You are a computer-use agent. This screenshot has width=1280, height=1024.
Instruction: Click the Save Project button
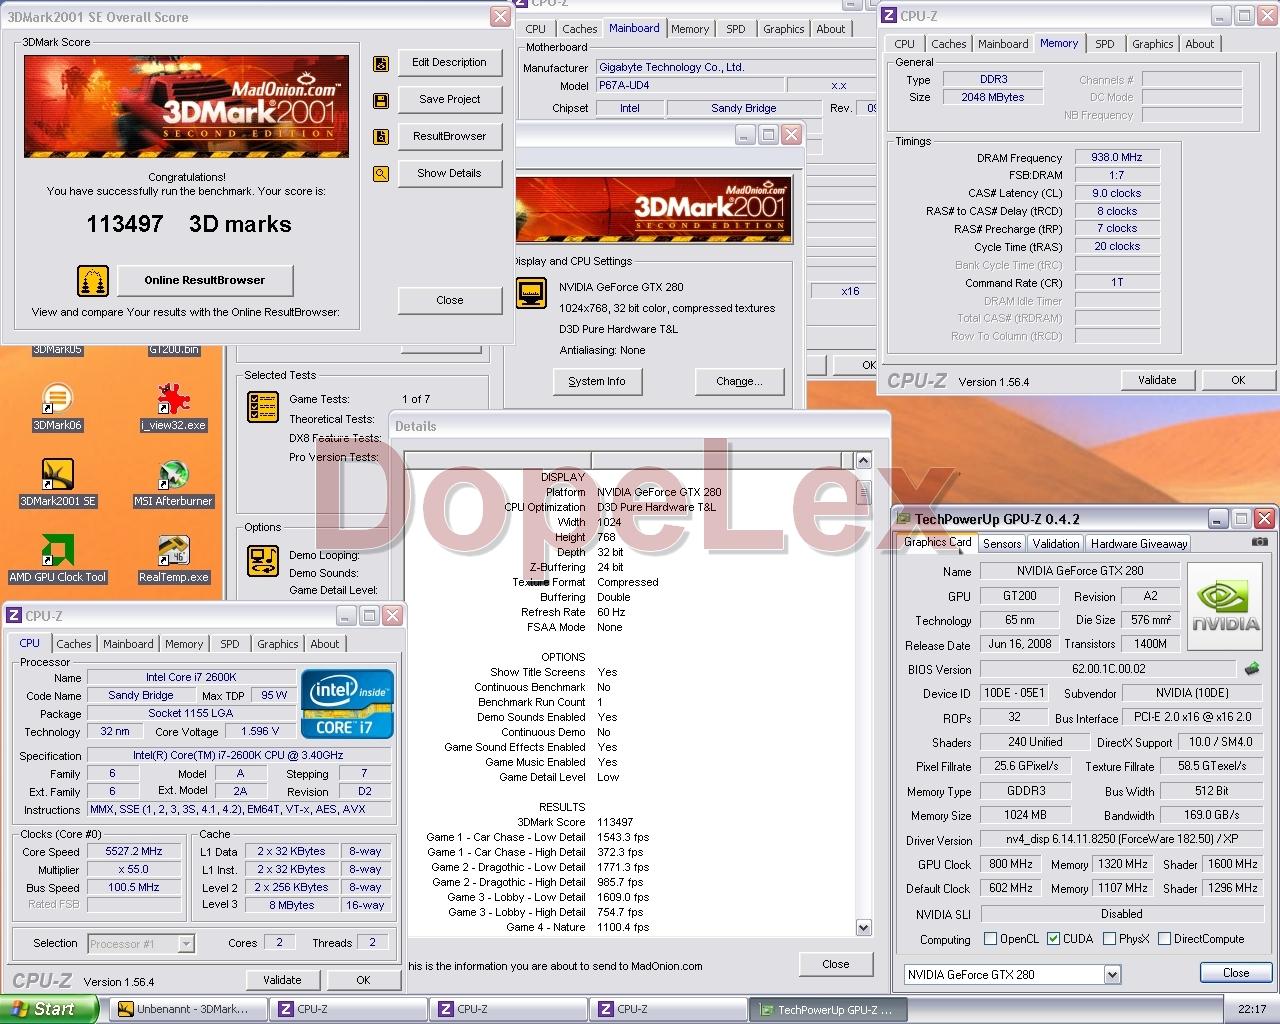click(x=449, y=99)
